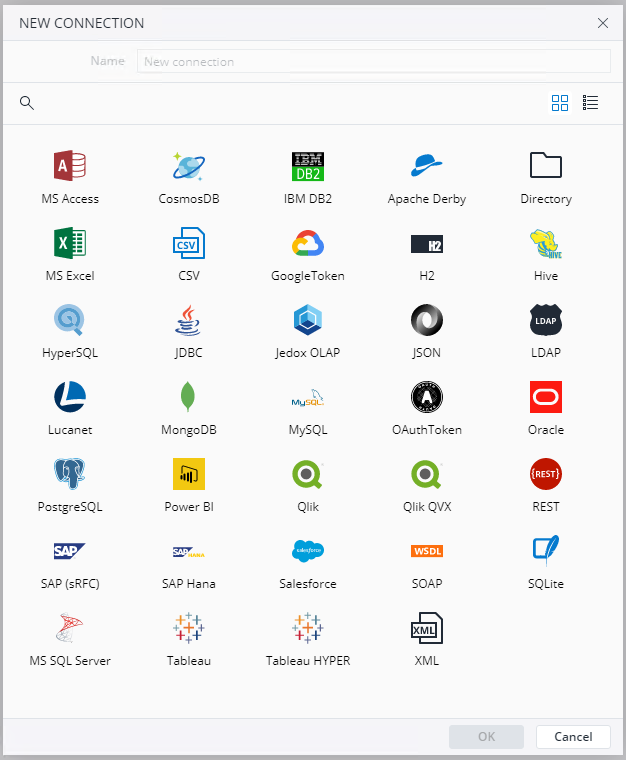
Task: Click the search magnifier icon
Action: 27,103
